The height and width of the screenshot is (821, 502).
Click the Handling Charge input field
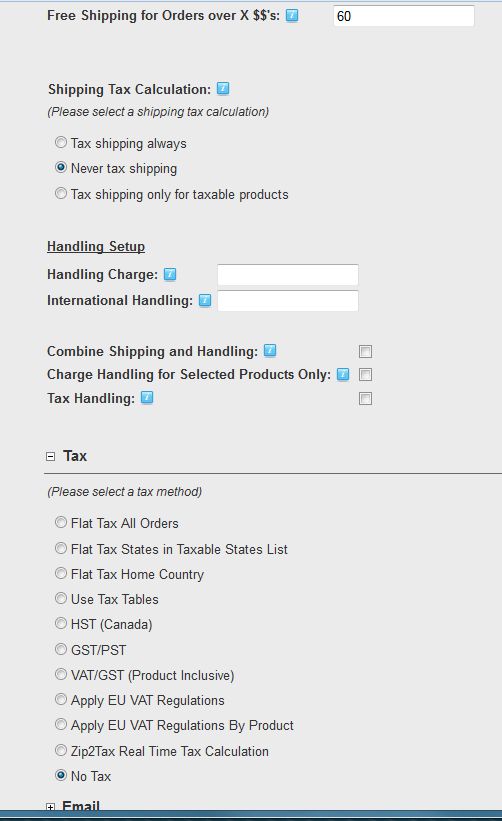click(288, 275)
